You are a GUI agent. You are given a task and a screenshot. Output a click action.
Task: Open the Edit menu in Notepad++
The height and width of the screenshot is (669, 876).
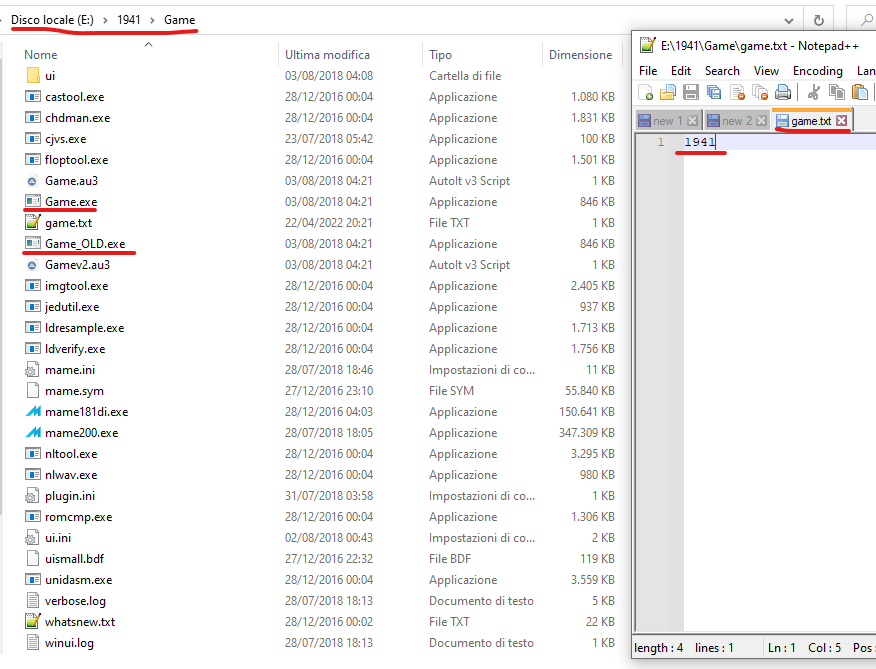(x=681, y=71)
